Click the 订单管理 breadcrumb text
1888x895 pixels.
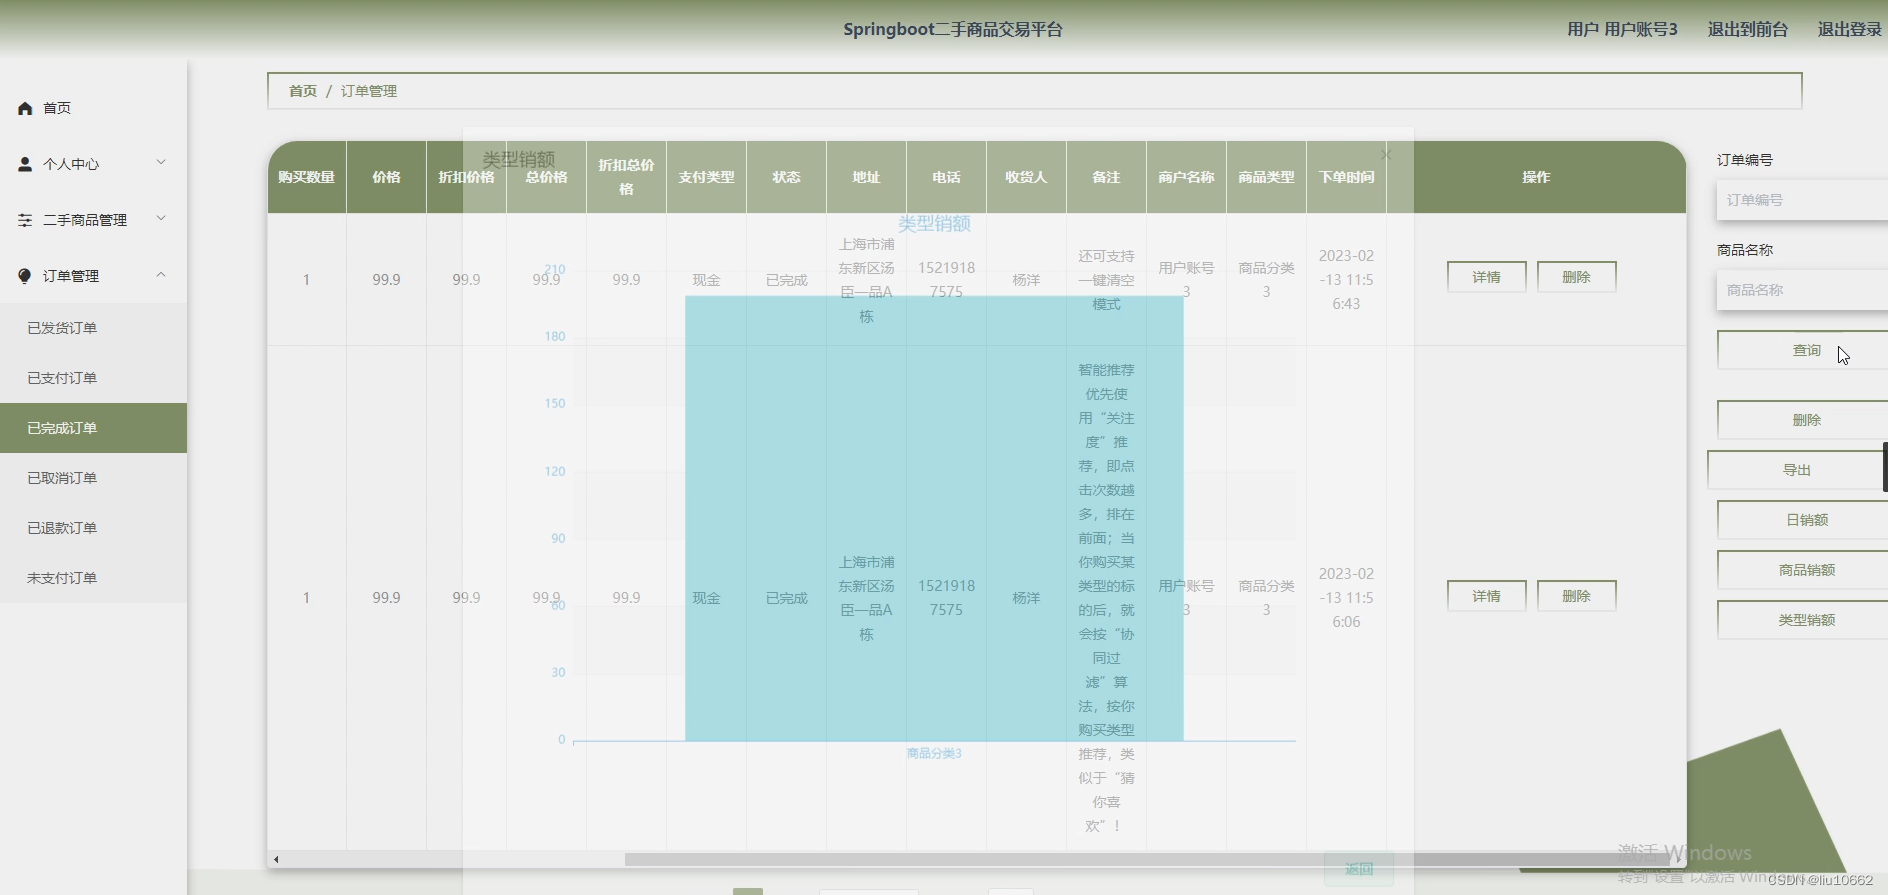click(x=369, y=91)
